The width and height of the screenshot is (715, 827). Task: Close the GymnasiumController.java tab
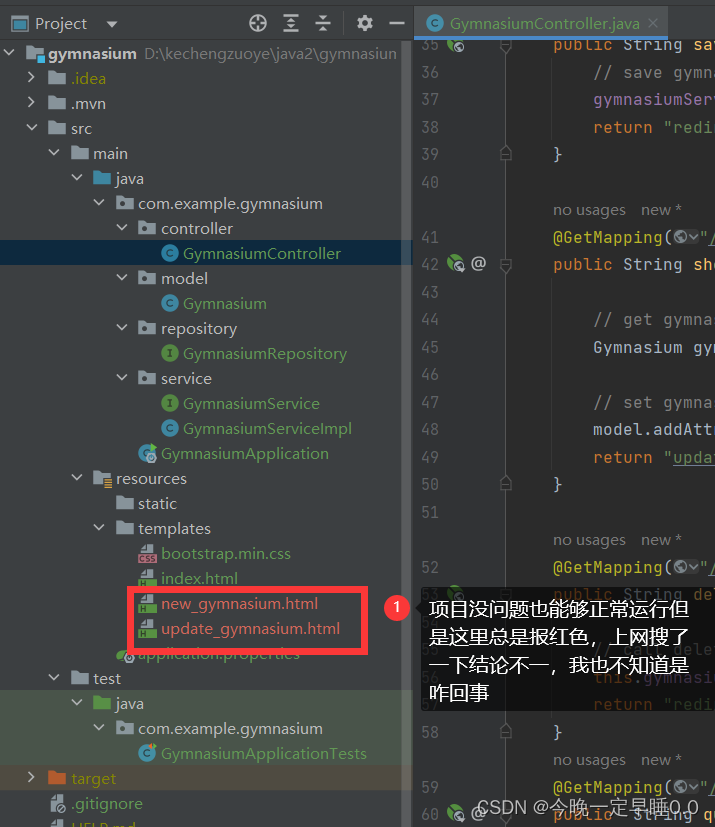pos(653,23)
